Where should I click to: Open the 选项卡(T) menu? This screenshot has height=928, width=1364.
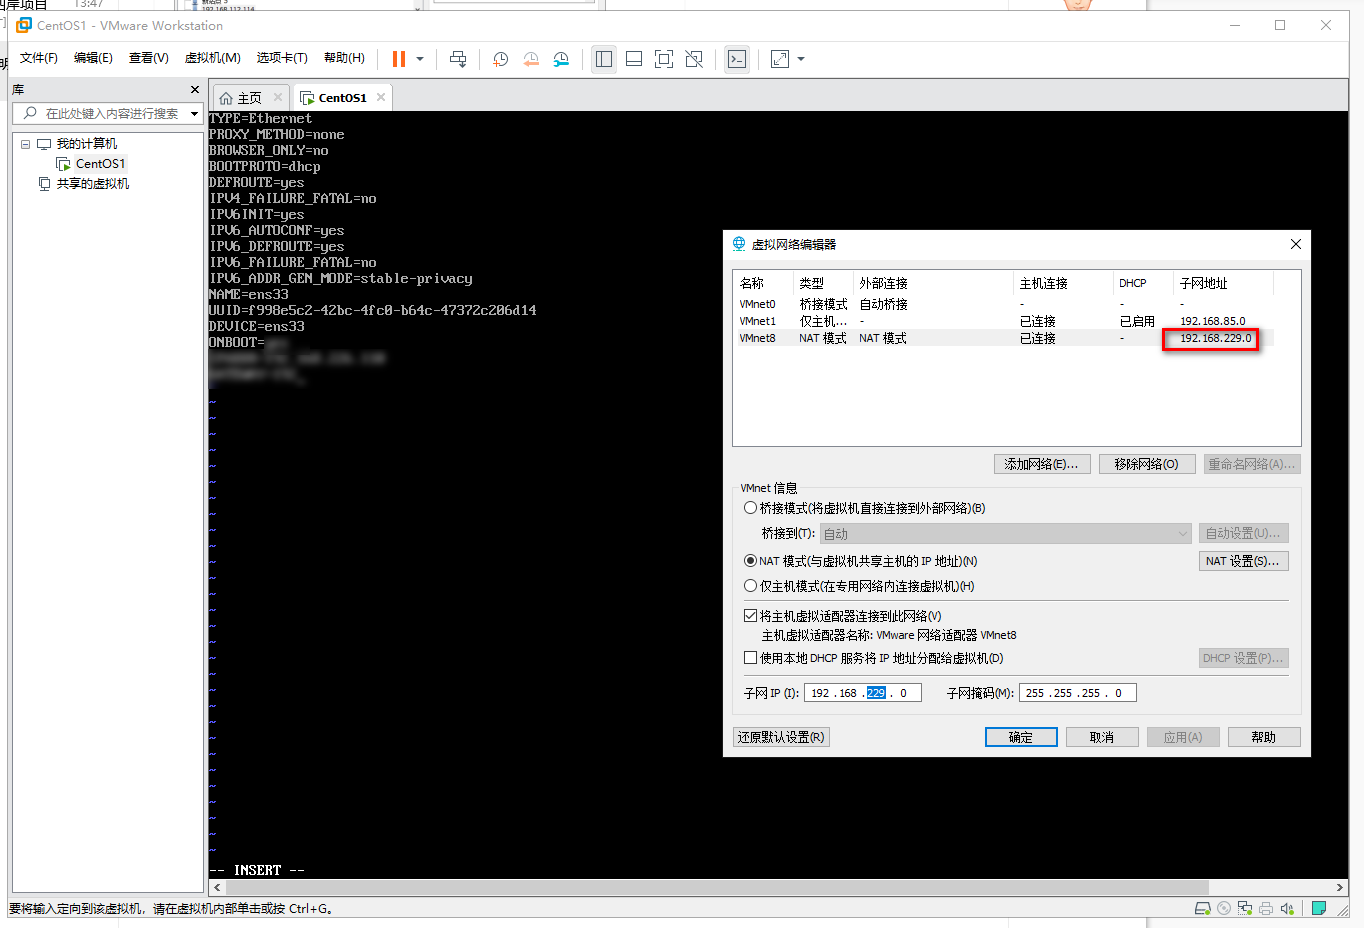(x=282, y=58)
